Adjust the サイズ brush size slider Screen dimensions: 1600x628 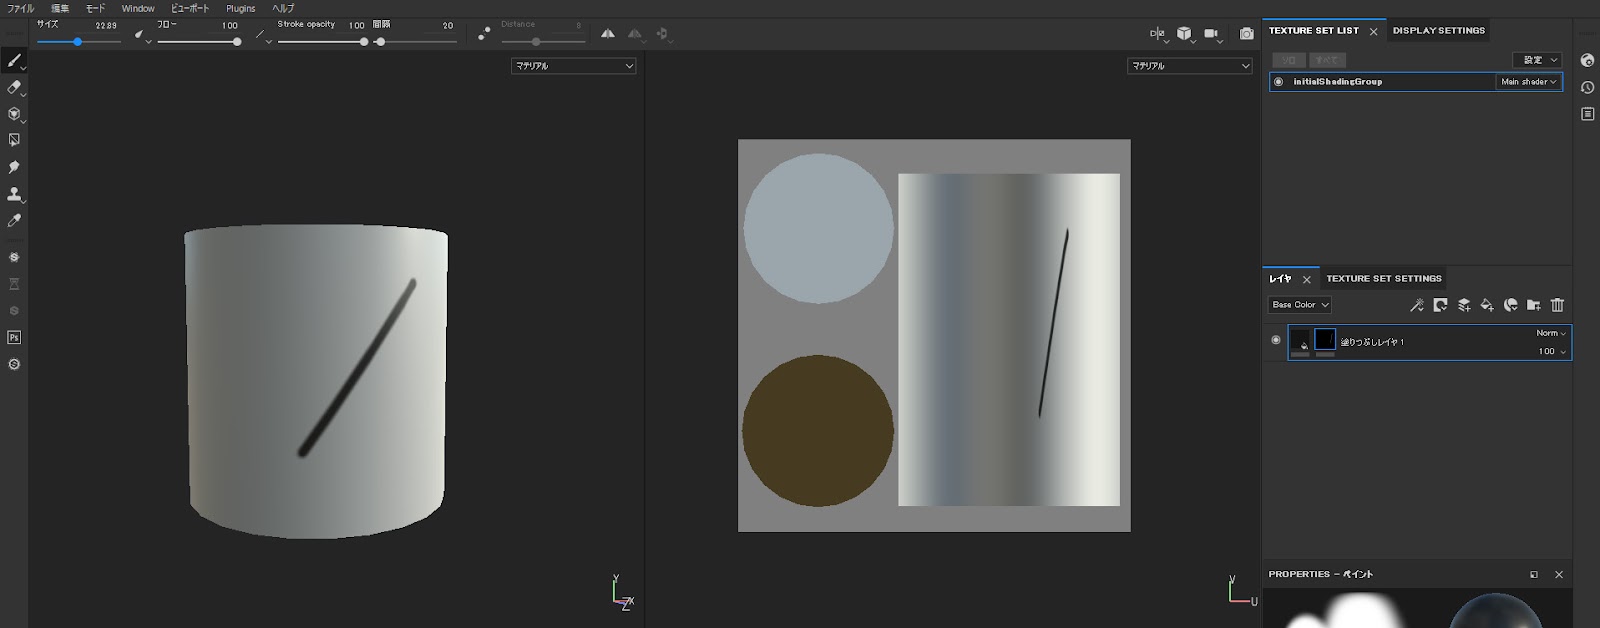pos(78,42)
